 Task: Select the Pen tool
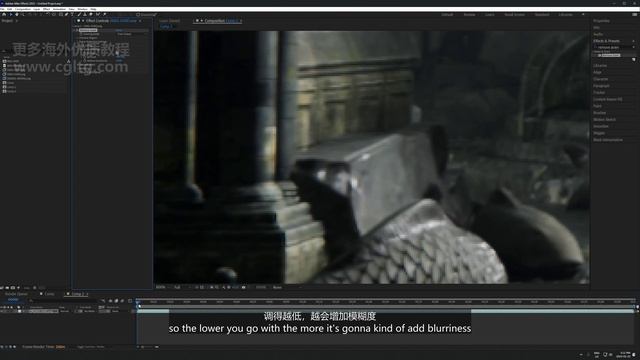coord(67,14)
